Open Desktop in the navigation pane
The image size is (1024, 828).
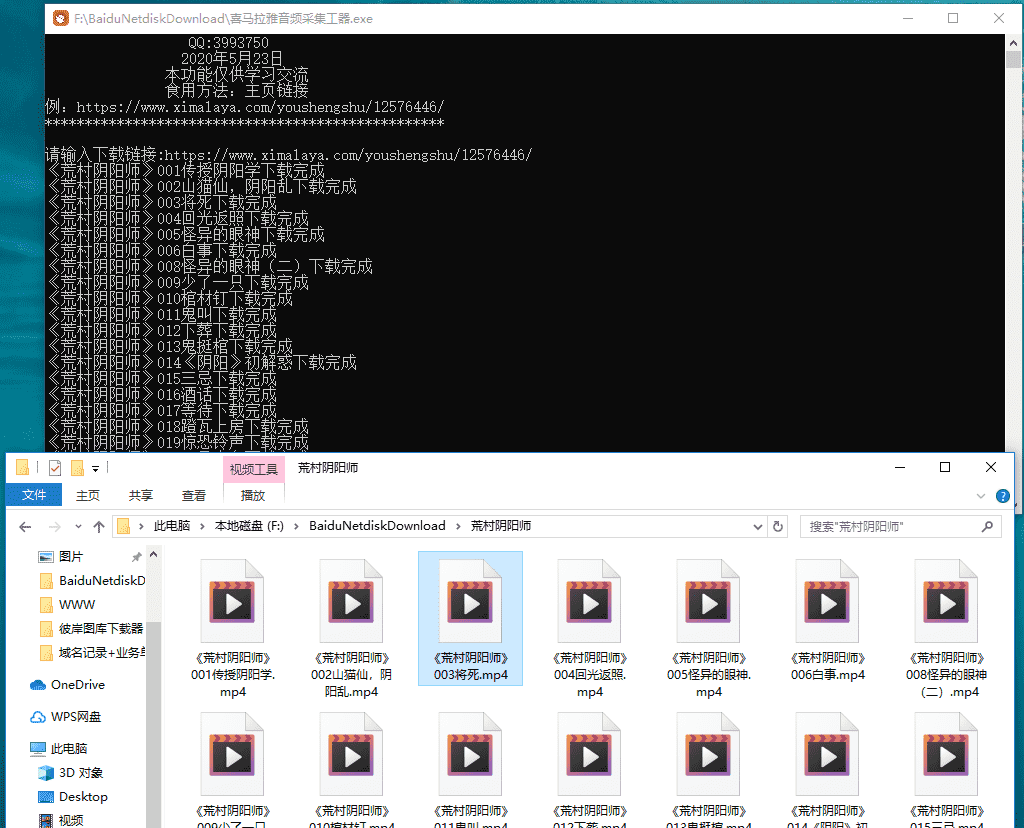(x=73, y=797)
